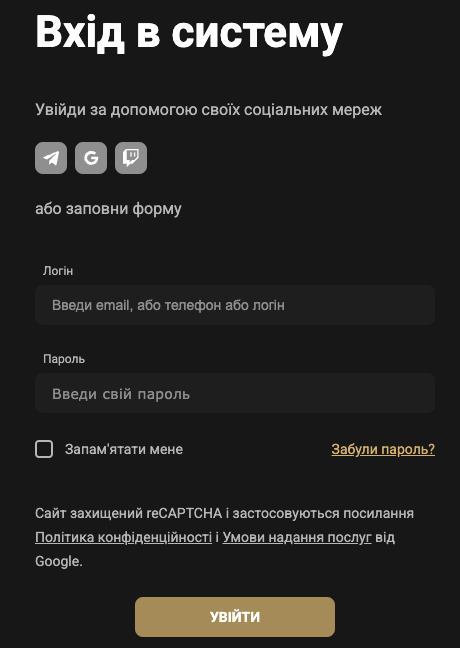
Task: Click the social networks sign-in prompt text
Action: pos(209,110)
